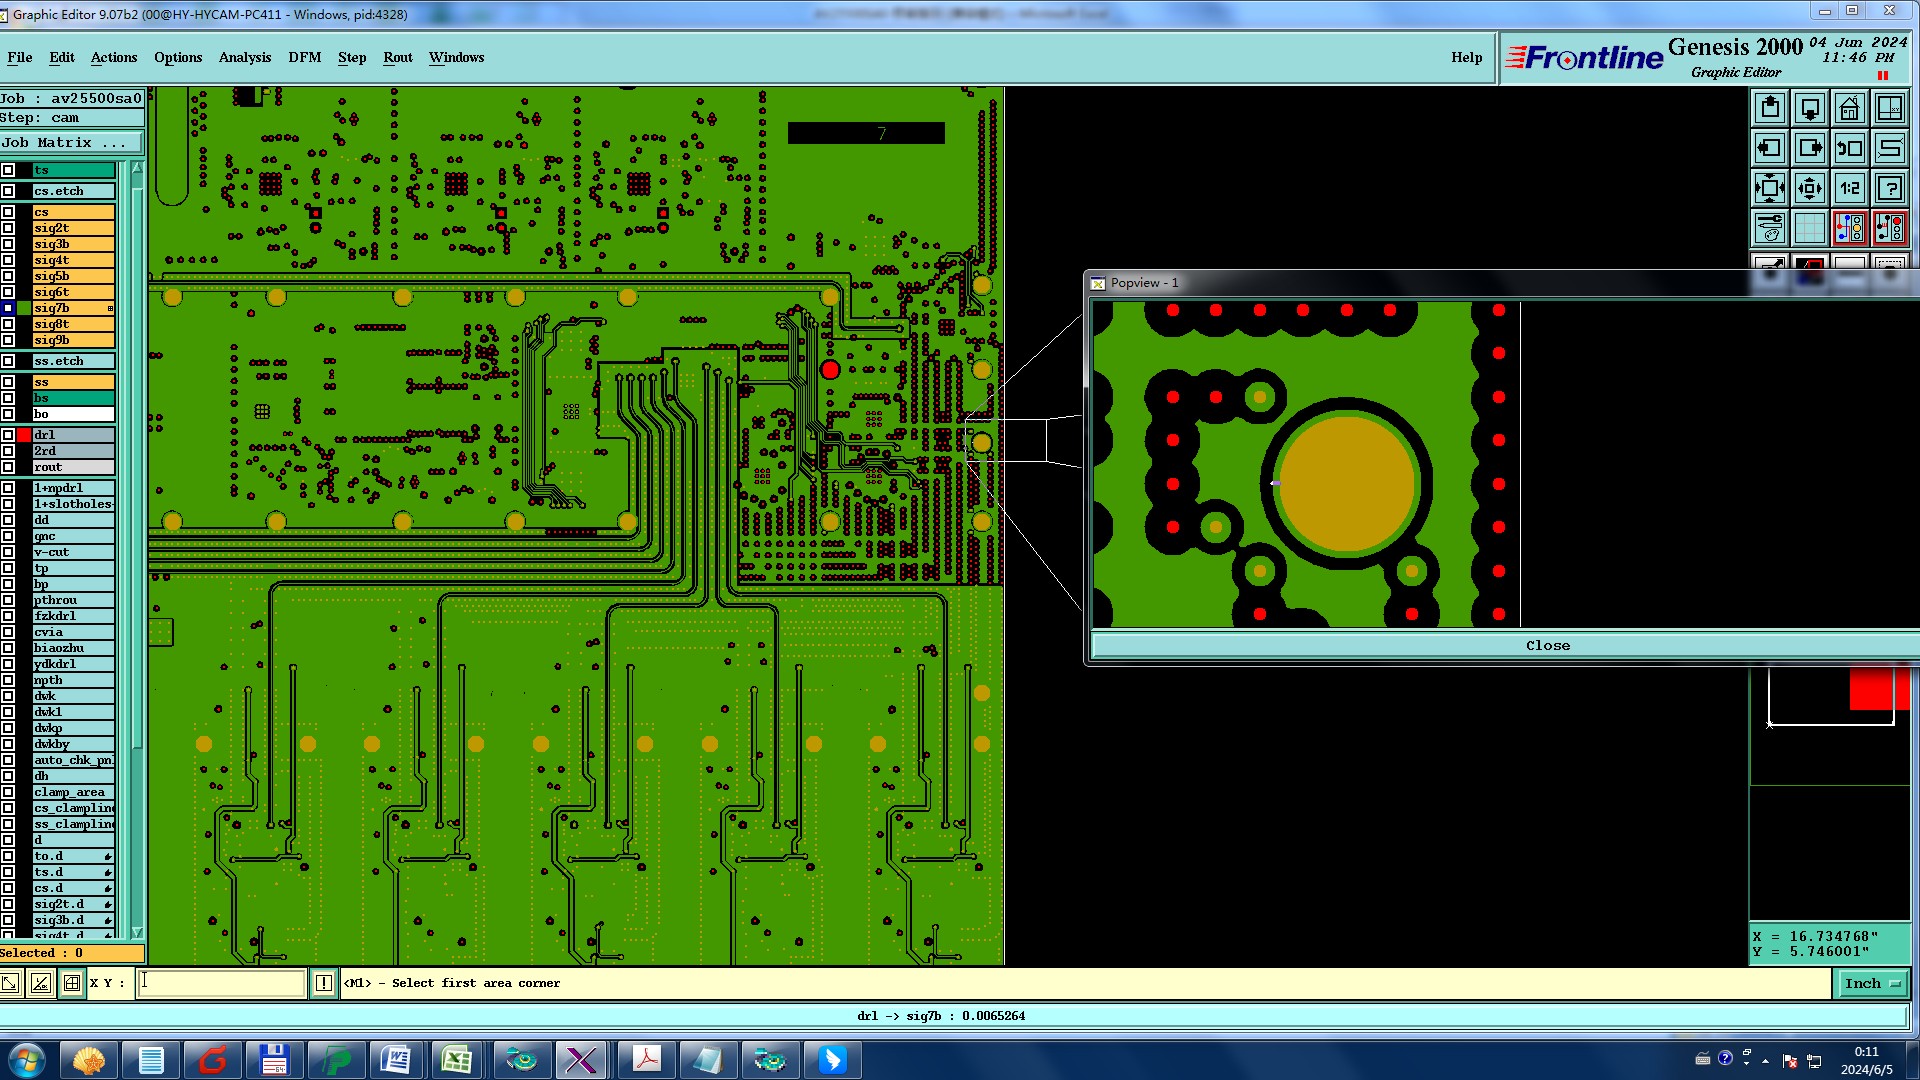Click the 1:2 zoom scale icon
1920x1080 pixels.
coord(1849,188)
